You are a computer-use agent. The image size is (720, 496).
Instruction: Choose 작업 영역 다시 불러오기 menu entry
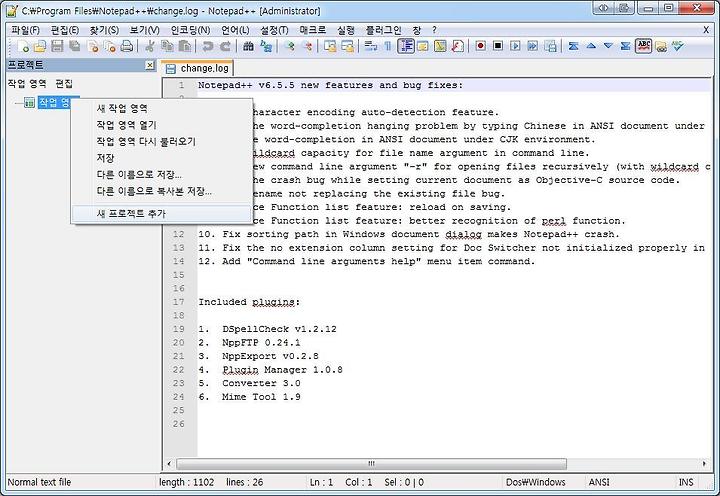coord(162,141)
